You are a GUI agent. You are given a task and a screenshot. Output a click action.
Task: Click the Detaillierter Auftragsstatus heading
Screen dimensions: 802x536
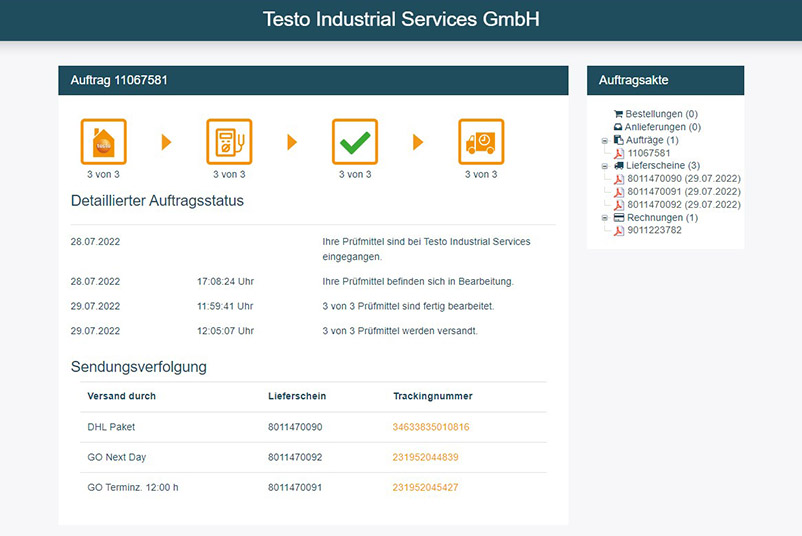157,200
